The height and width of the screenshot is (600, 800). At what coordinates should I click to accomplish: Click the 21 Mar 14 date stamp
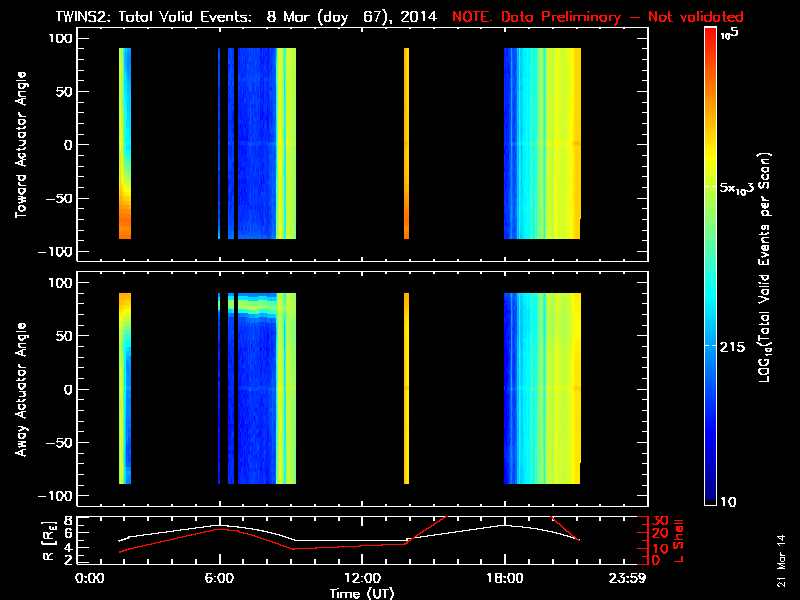(781, 566)
